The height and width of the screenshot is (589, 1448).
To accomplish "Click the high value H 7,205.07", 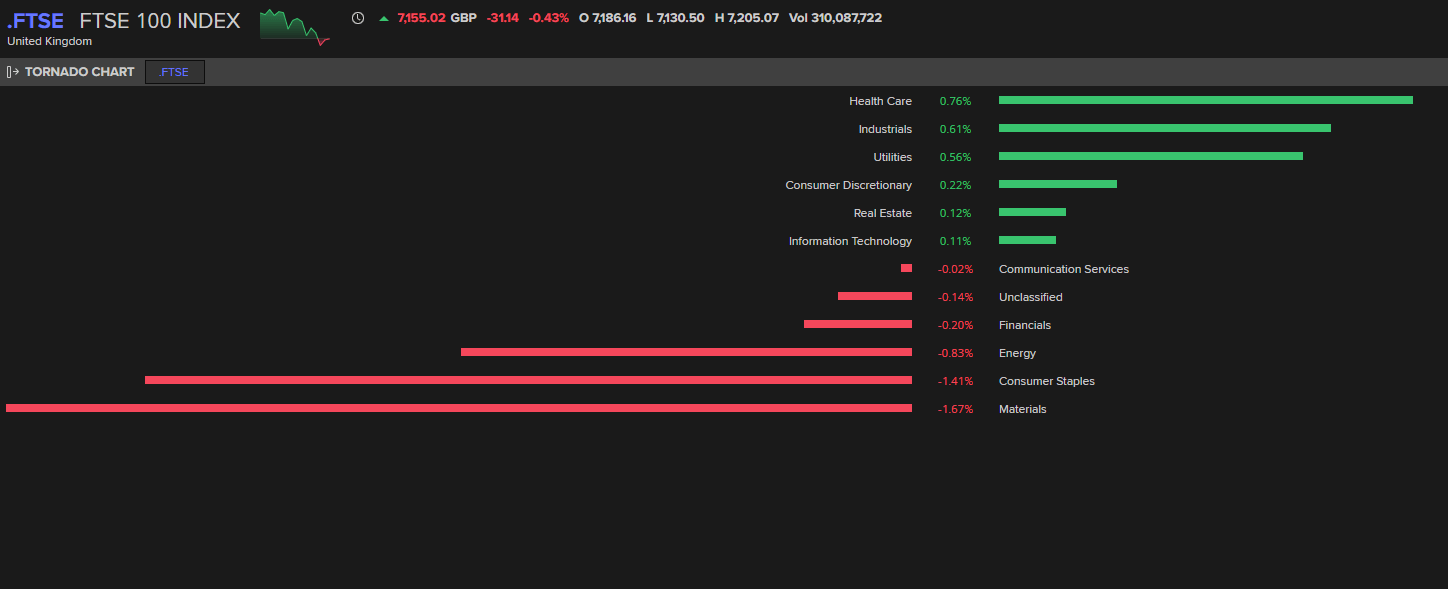I will tap(747, 18).
